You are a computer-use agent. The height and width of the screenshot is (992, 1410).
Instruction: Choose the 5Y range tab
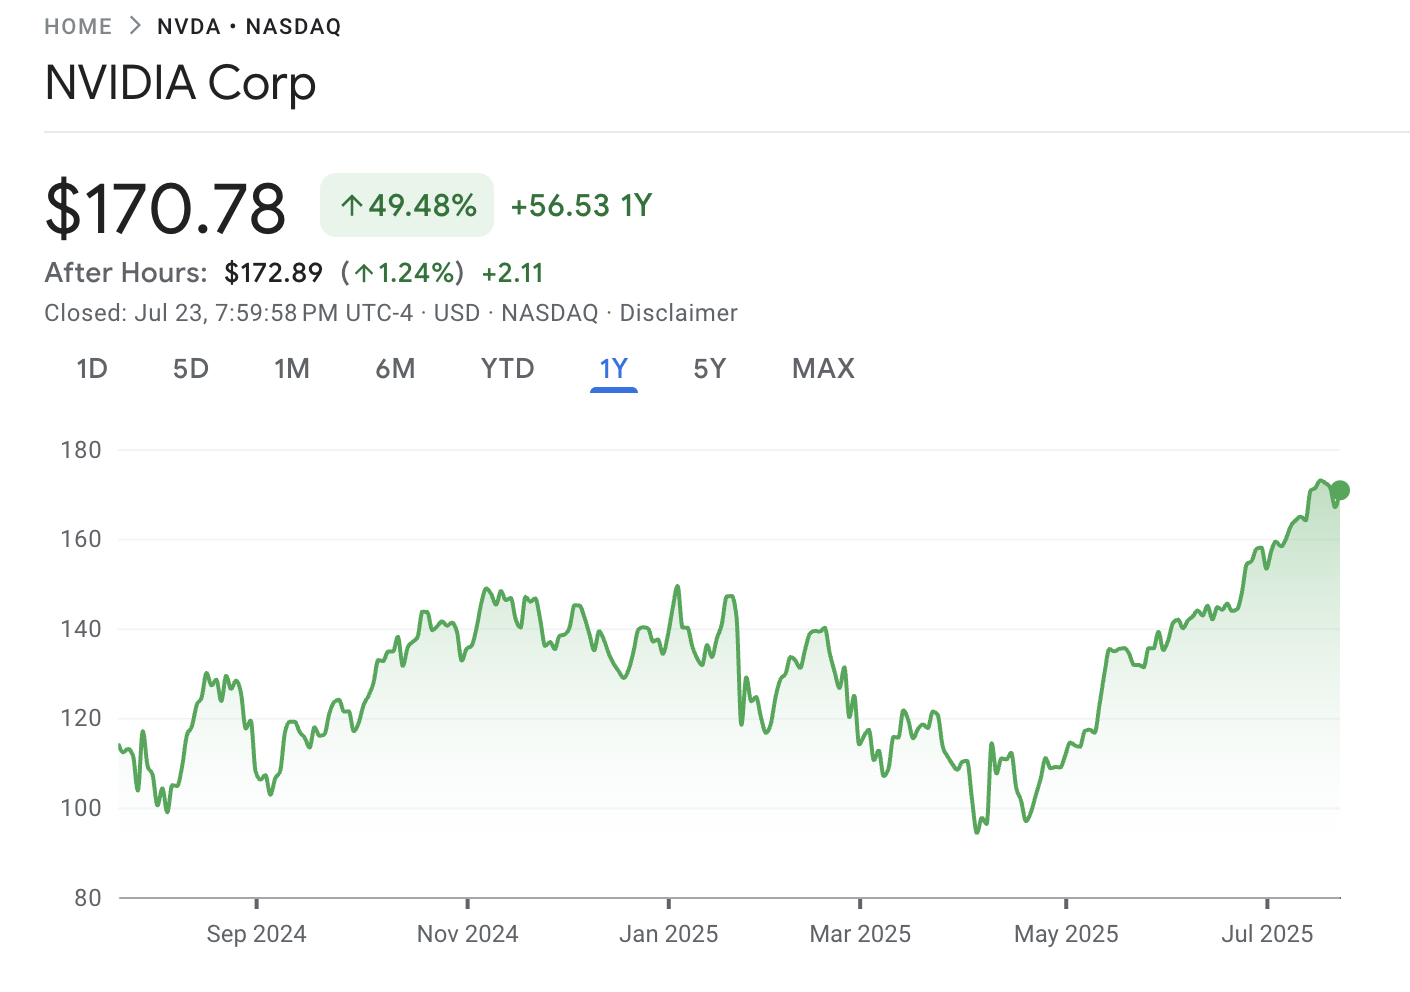(709, 369)
